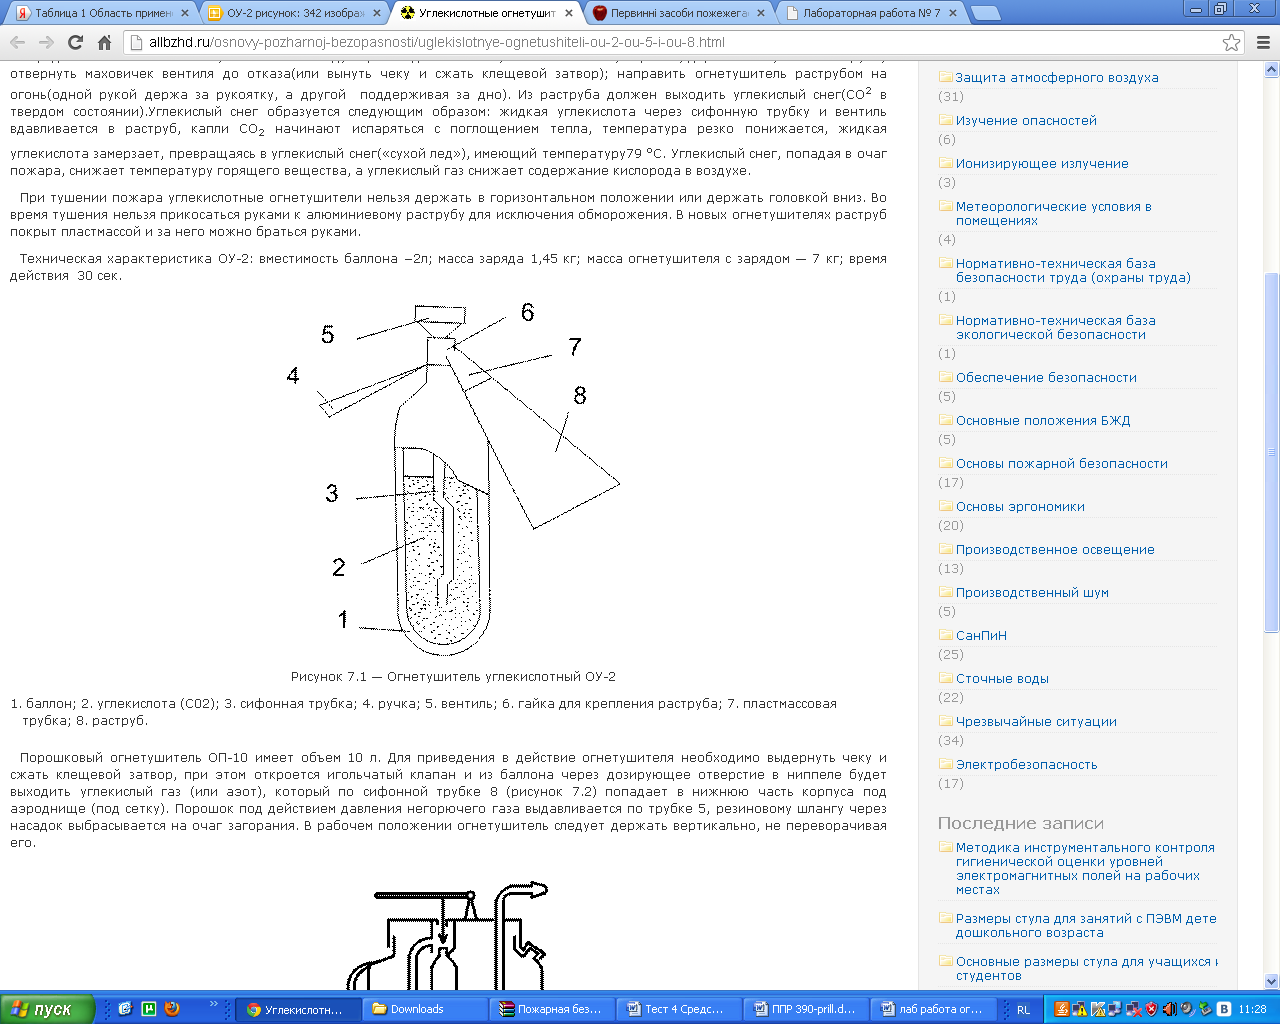Open the 'Производственное освещение' category

click(x=1055, y=549)
